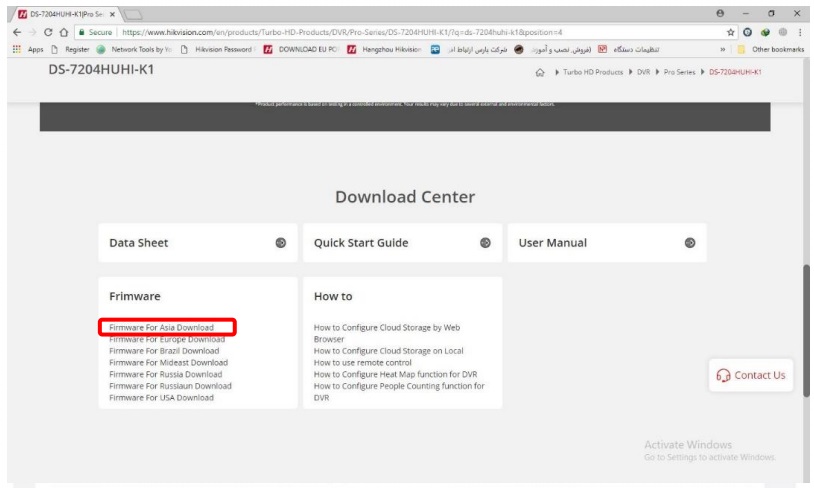
Task: Open DOWNLOAD EU PO bookmark
Action: (301, 49)
